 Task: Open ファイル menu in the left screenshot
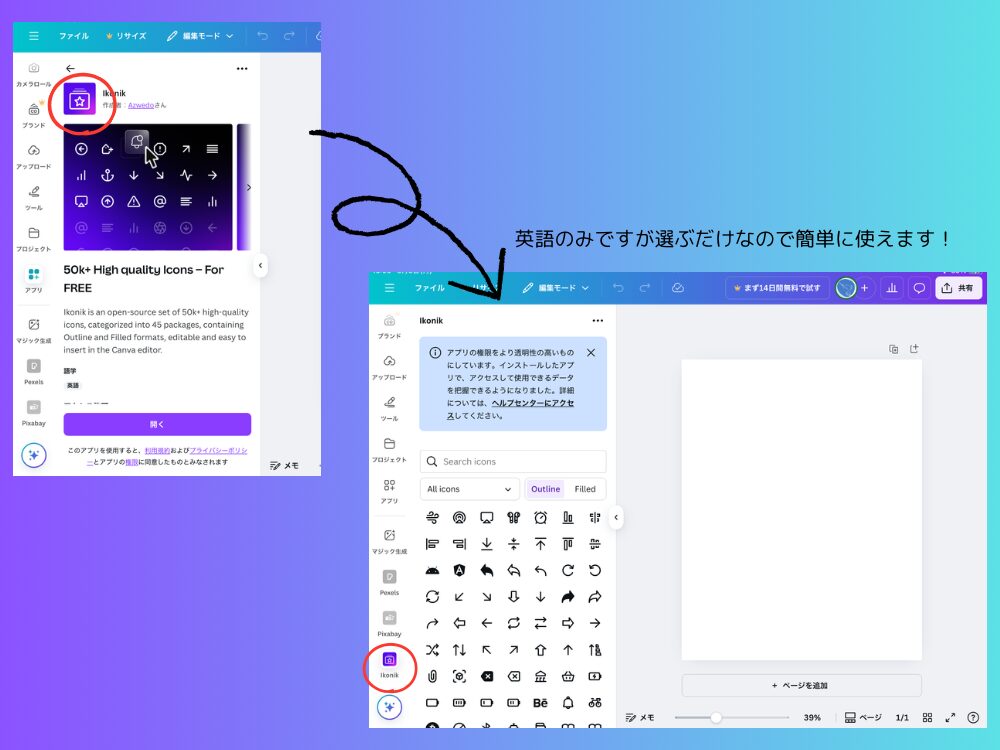coord(73,36)
